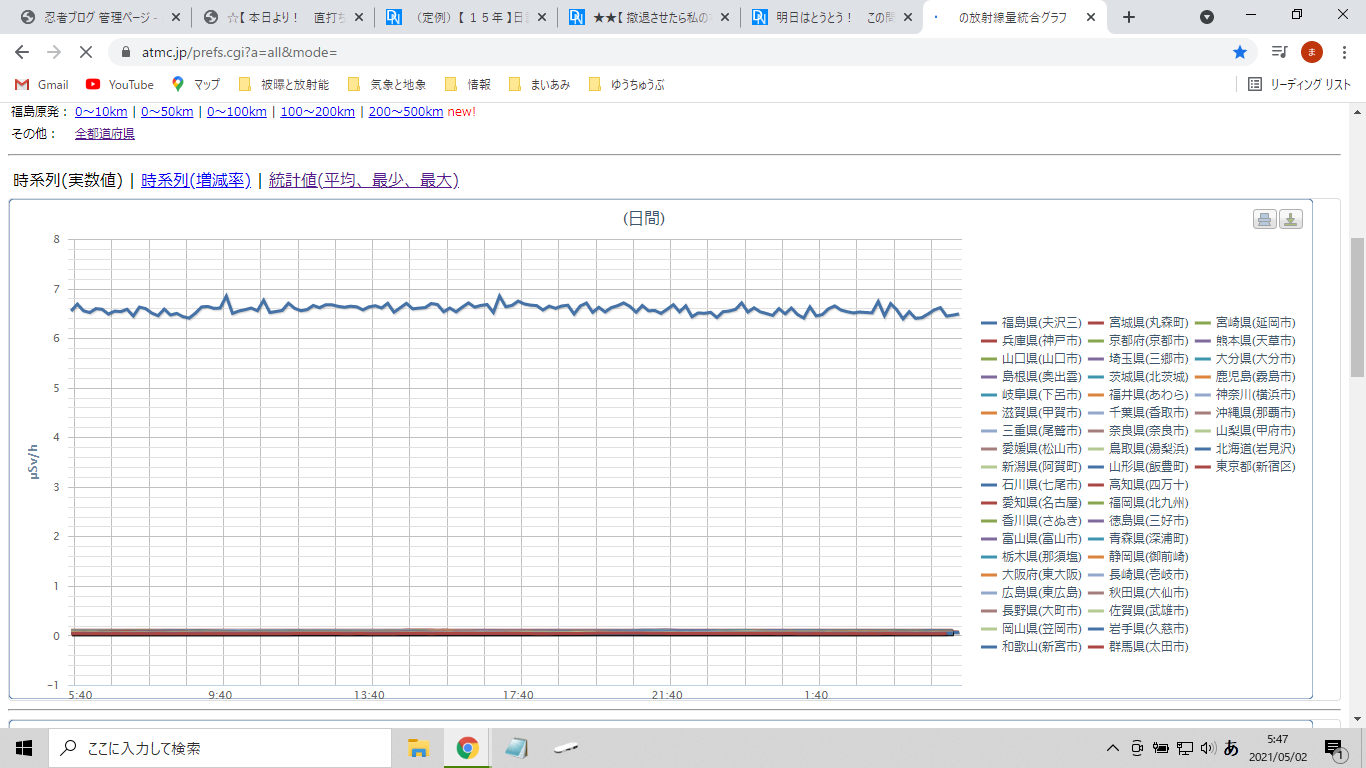Hide the 茨城県(北茨城) series
This screenshot has height=768, width=1366.
pyautogui.click(x=1139, y=377)
